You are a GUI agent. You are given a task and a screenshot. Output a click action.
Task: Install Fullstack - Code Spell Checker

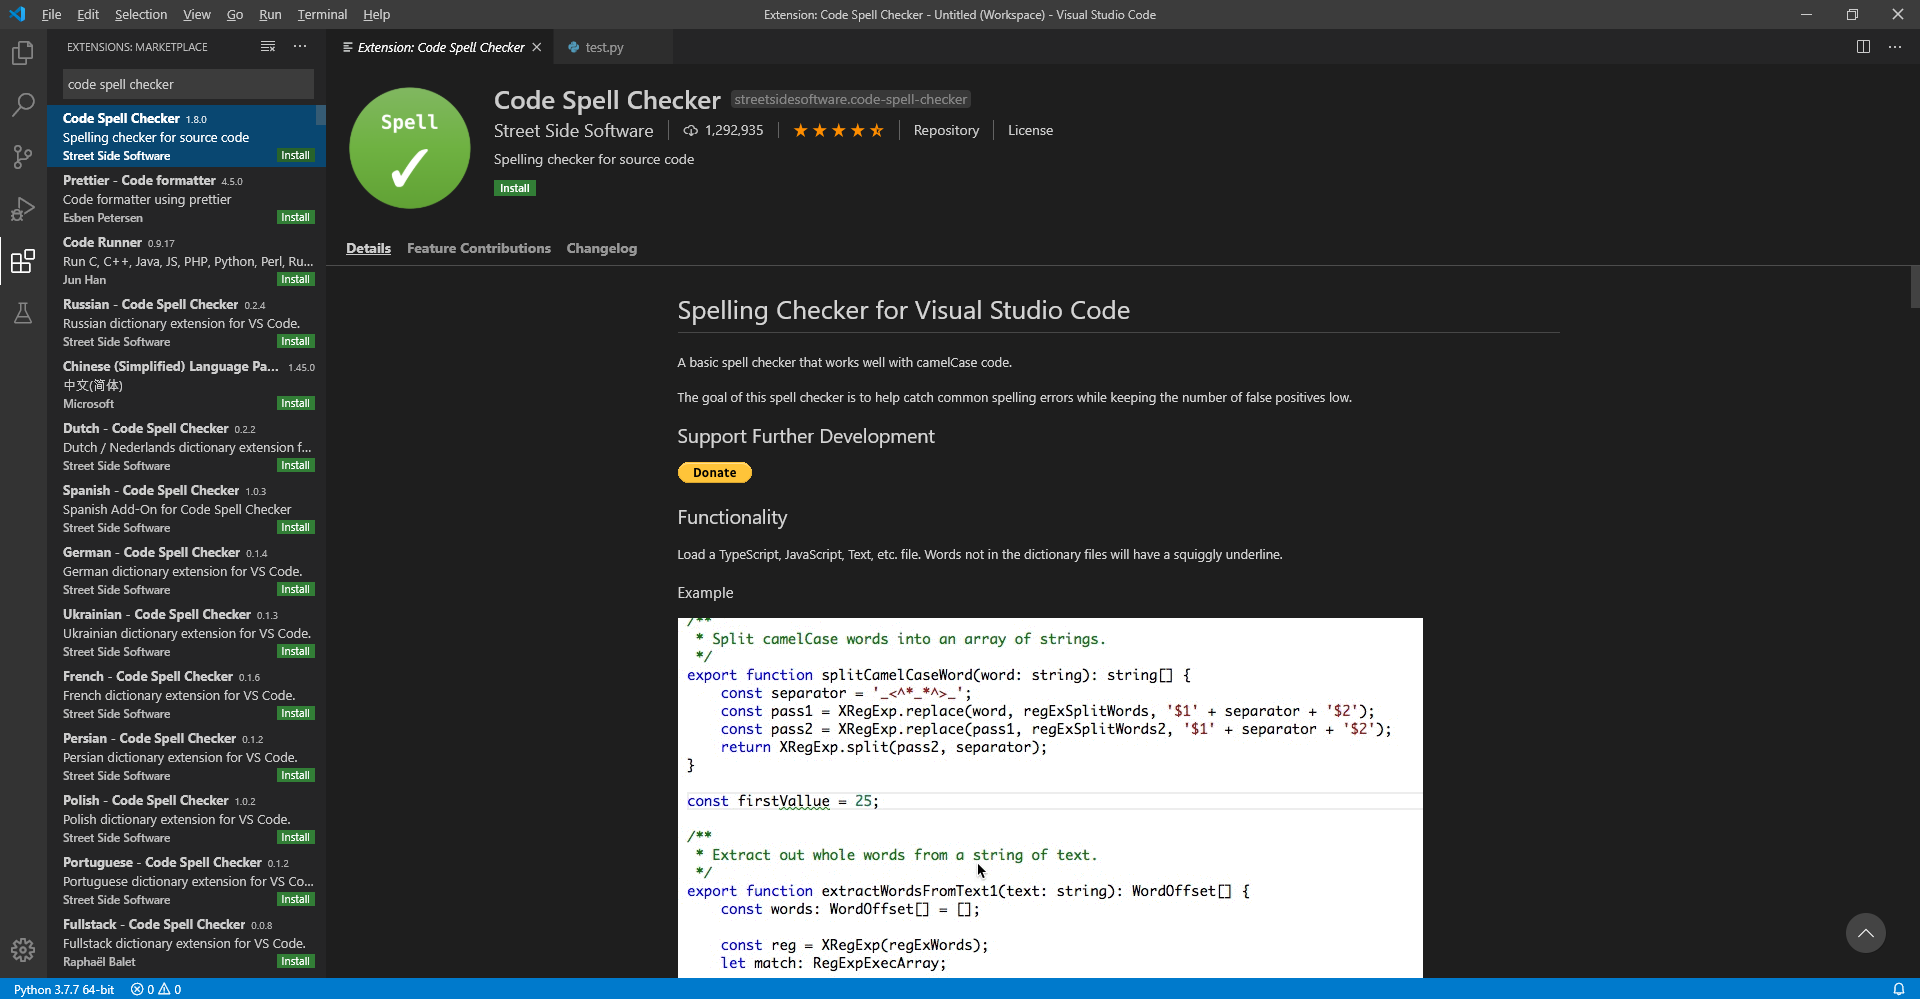click(x=295, y=961)
